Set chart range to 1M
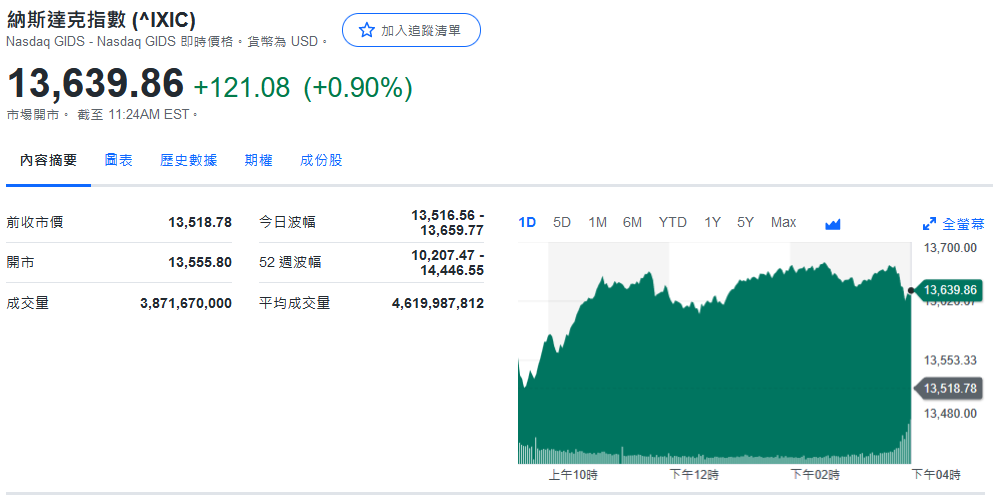The width and height of the screenshot is (993, 500). 597,222
